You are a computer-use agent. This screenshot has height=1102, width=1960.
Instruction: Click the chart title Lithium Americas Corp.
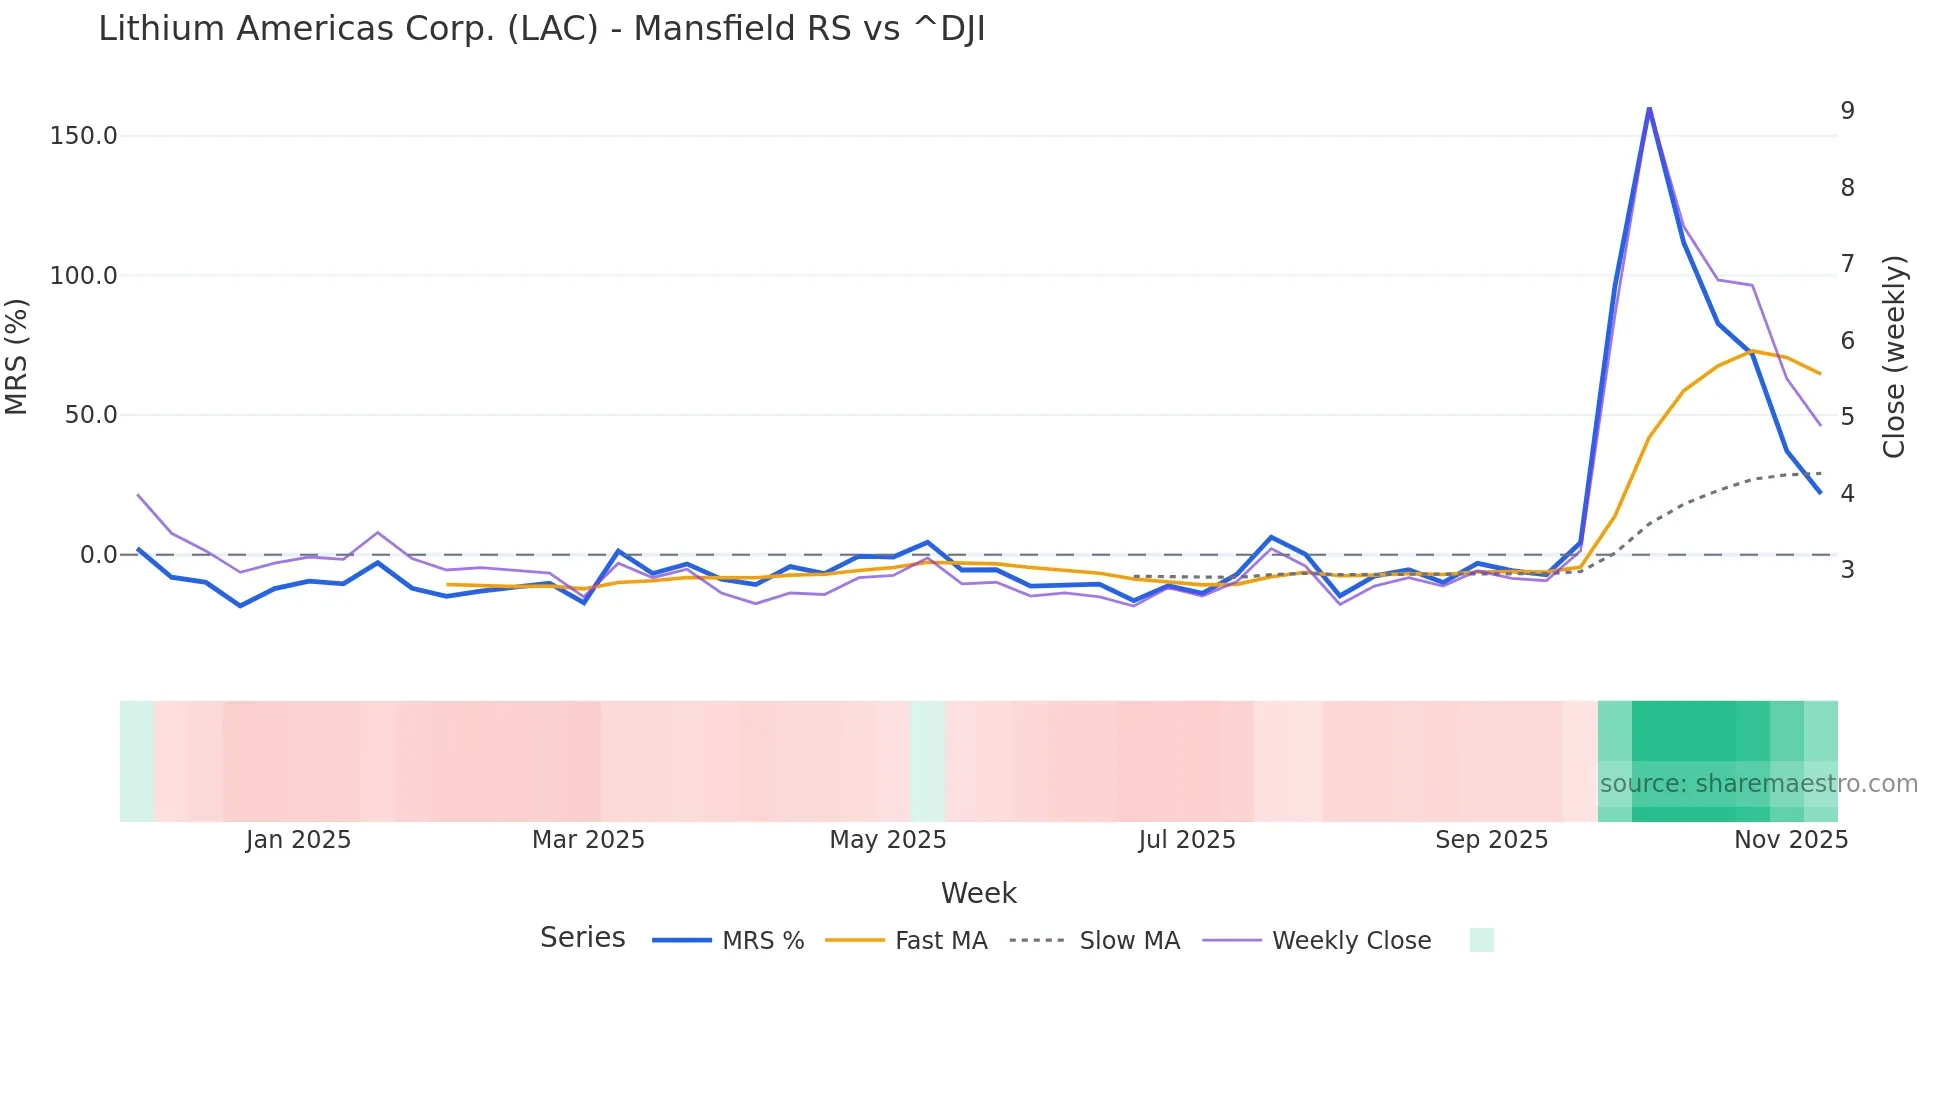coord(542,29)
